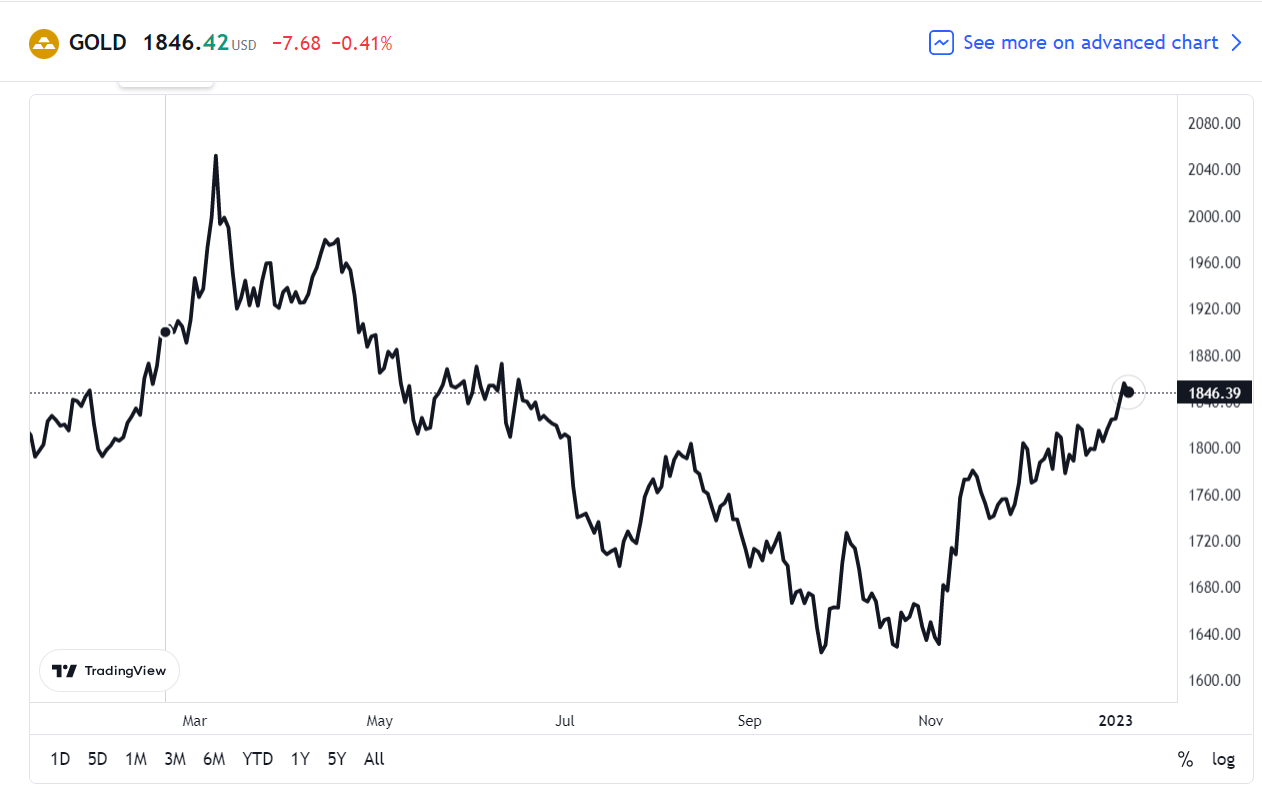
Task: Click the TradingView logo badge
Action: point(109,671)
